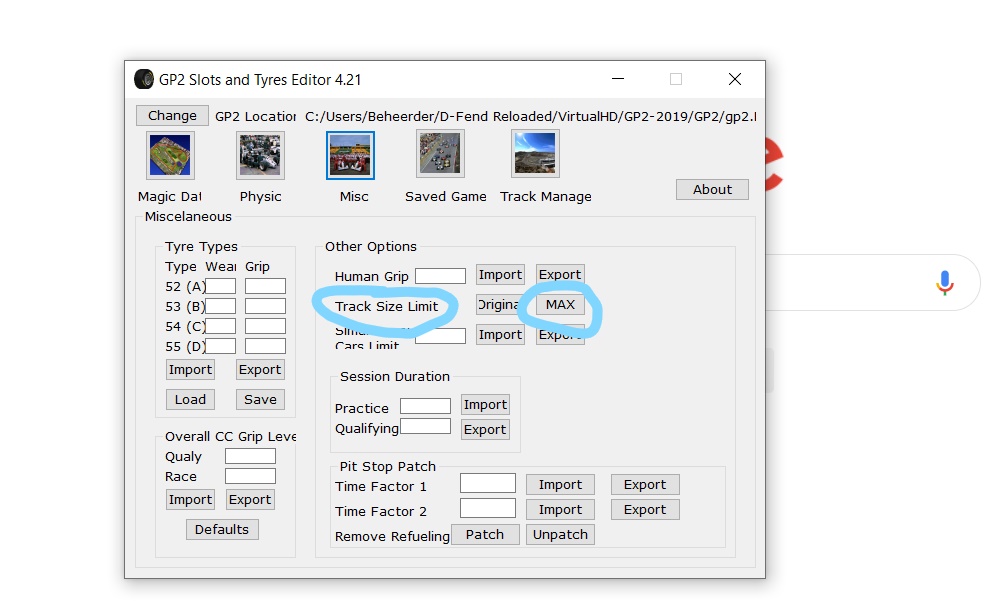
Task: Click the Load tyre types button
Action: pyautogui.click(x=190, y=399)
